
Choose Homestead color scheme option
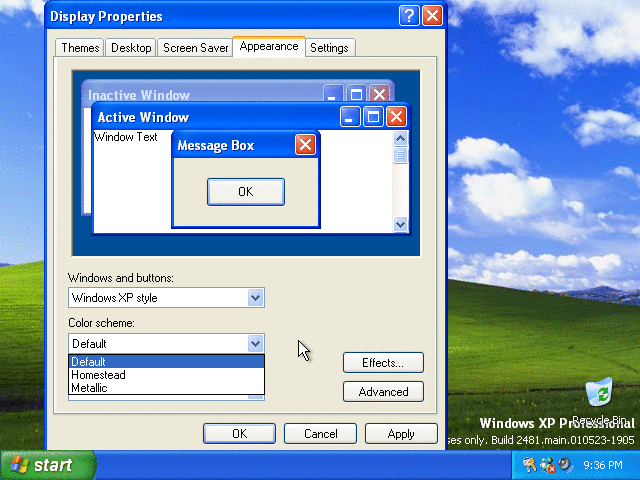coord(167,375)
